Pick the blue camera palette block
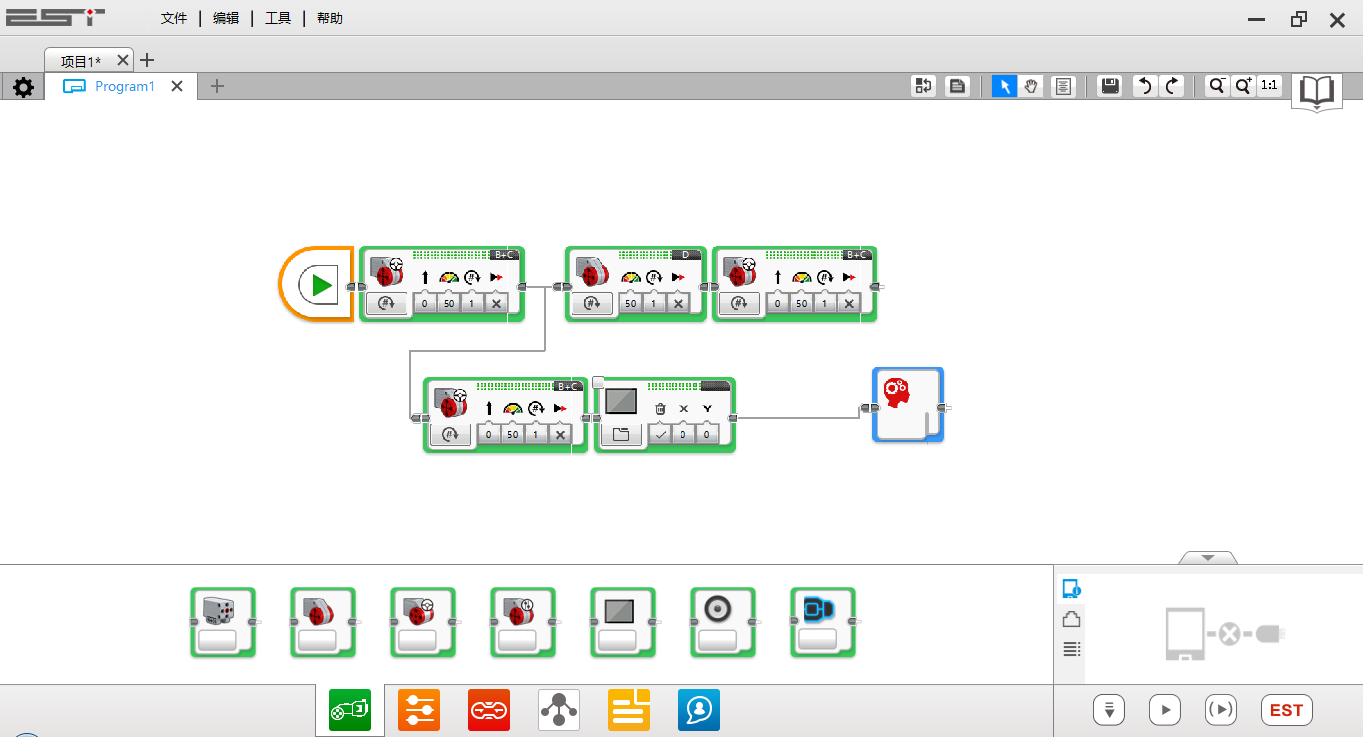Image resolution: width=1363 pixels, height=737 pixels. [x=823, y=622]
